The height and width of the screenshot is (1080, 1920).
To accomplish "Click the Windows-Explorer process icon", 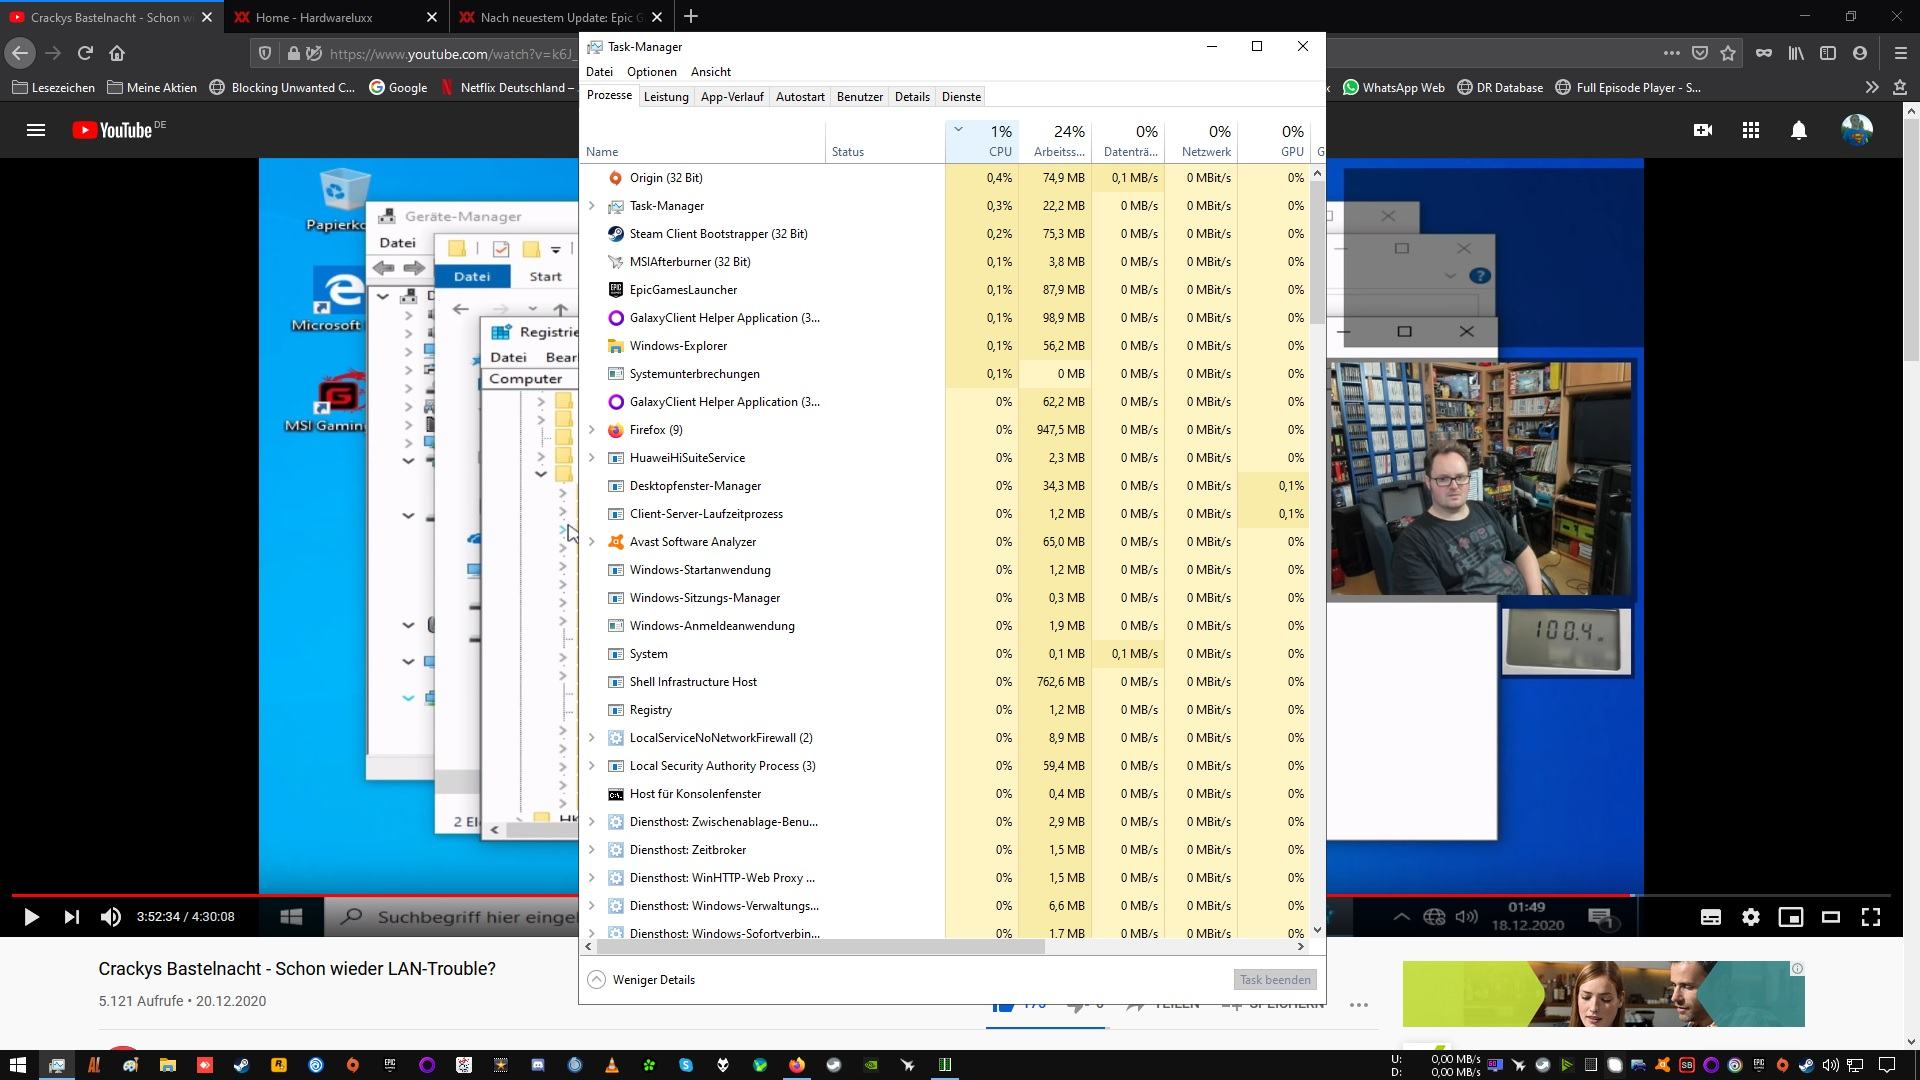I will click(616, 346).
